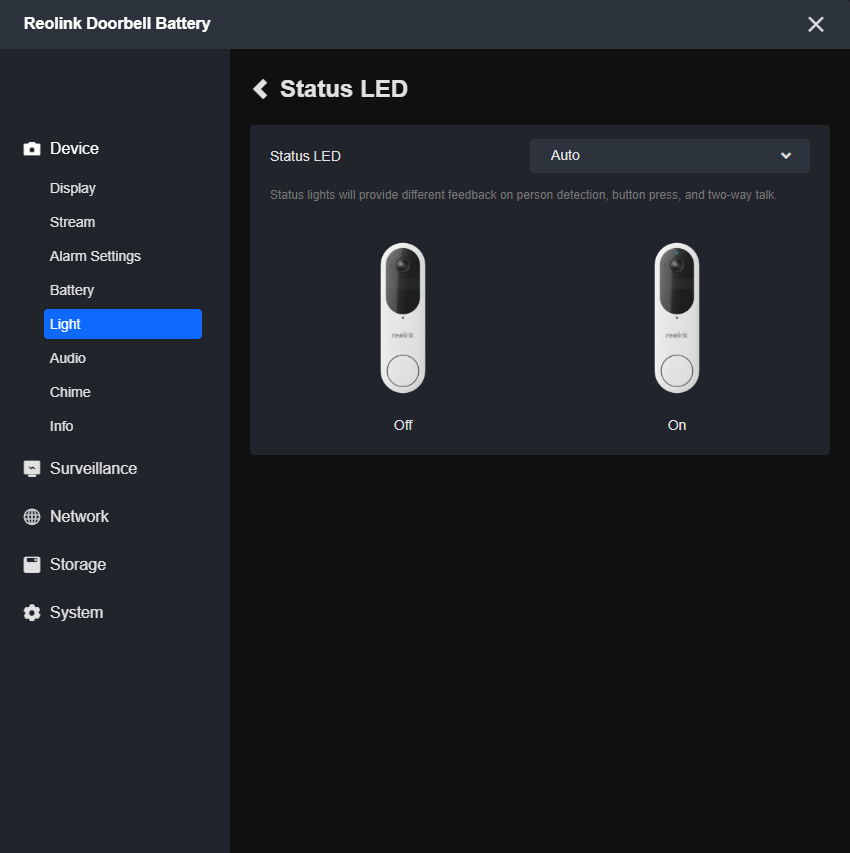This screenshot has height=853, width=850.
Task: Open the Status LED Auto dropdown
Action: [670, 156]
